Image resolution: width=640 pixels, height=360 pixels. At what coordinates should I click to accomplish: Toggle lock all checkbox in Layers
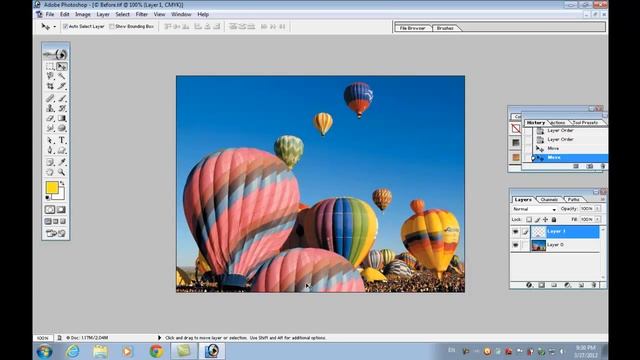(x=554, y=220)
